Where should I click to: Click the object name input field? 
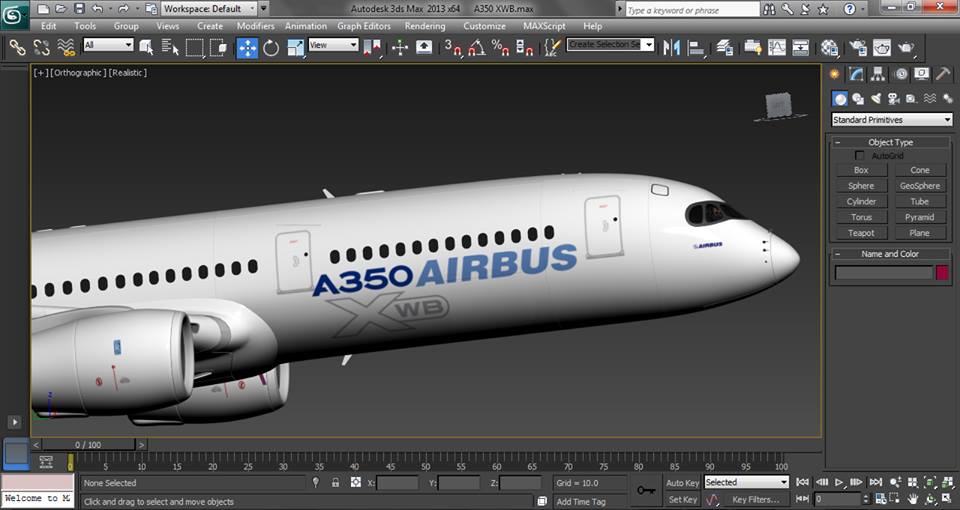click(x=883, y=272)
